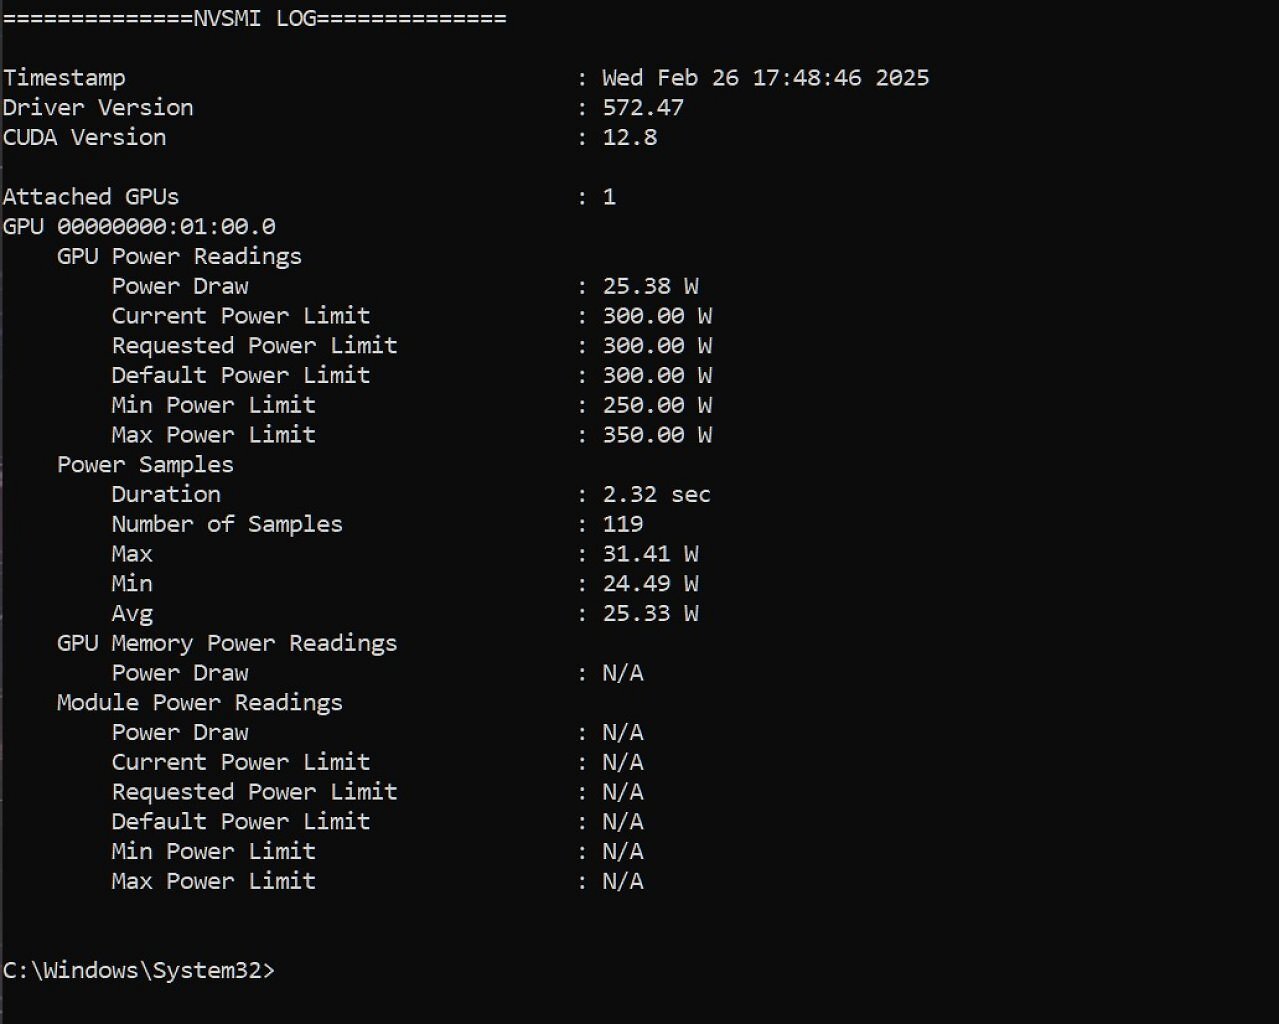Click the GPU Power Readings heading
This screenshot has width=1279, height=1024.
pos(179,257)
